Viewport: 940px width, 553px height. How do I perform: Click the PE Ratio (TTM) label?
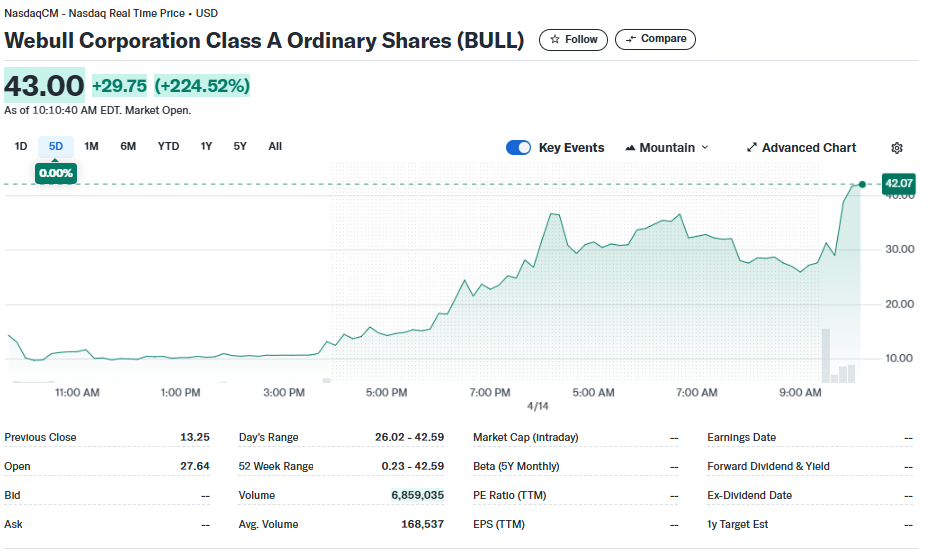pyautogui.click(x=510, y=495)
